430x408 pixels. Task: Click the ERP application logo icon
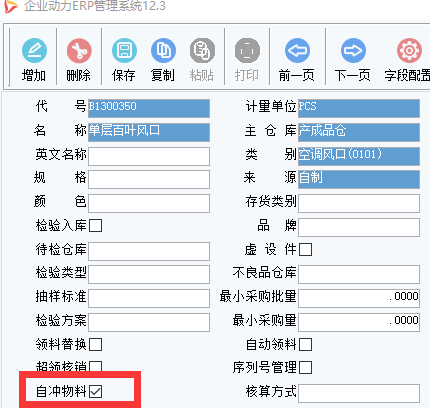[x=10, y=6]
